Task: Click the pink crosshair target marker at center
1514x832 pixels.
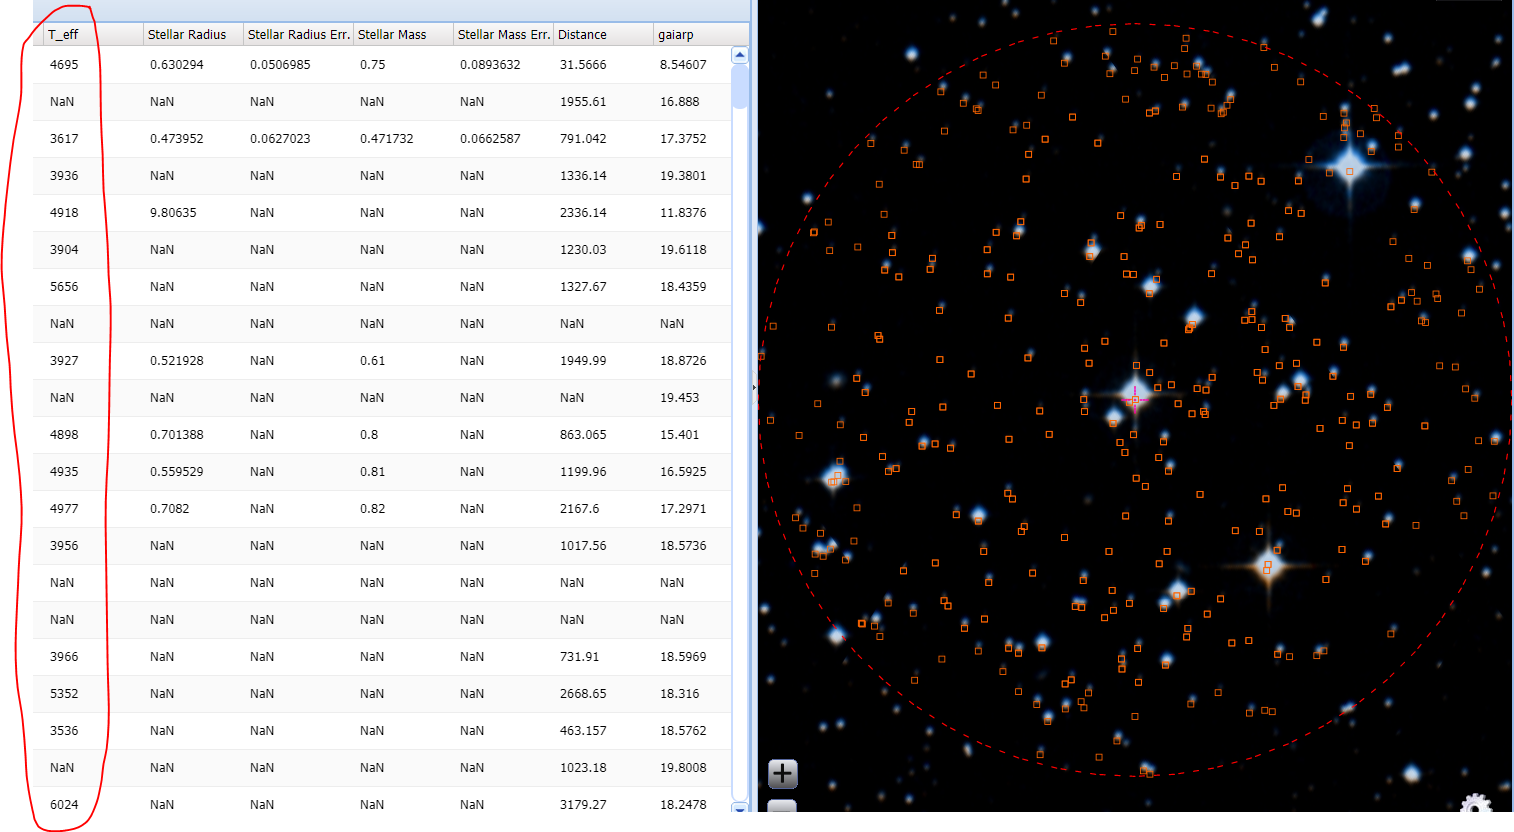Action: click(x=1135, y=399)
